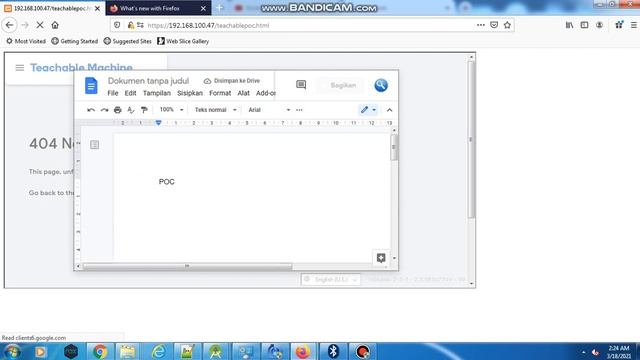Open the Add-on menu
640x360 pixels.
266,93
